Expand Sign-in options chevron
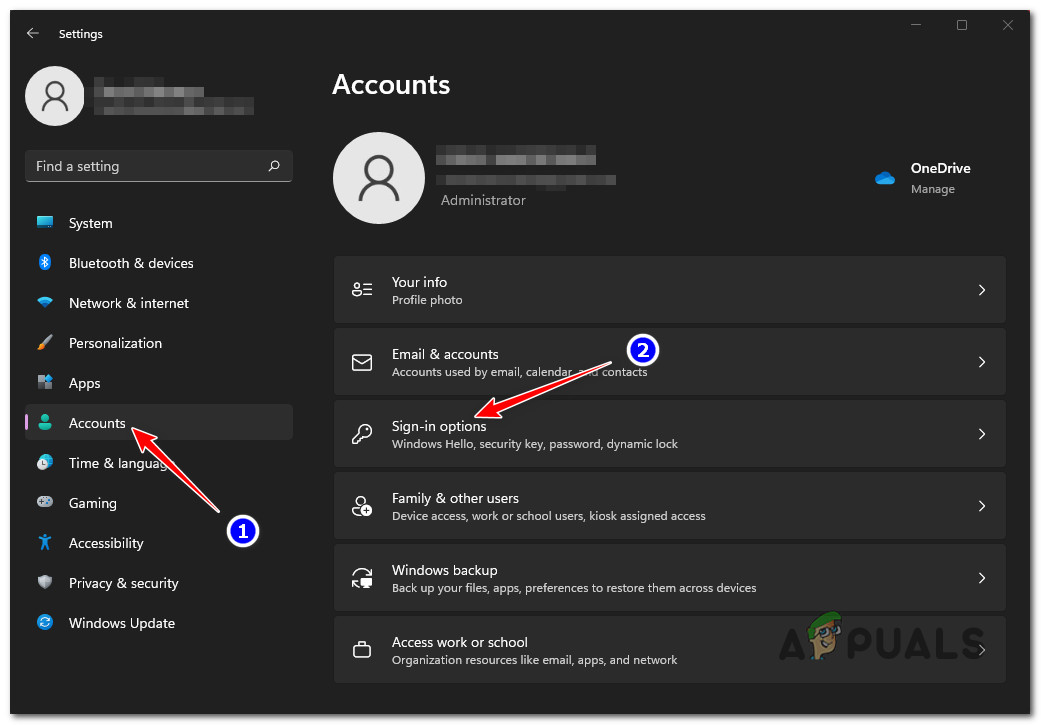 click(982, 434)
